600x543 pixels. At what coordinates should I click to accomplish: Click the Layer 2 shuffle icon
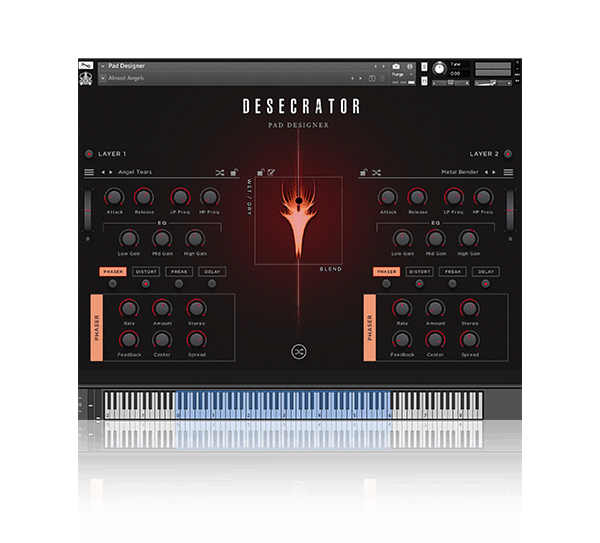pyautogui.click(x=376, y=172)
